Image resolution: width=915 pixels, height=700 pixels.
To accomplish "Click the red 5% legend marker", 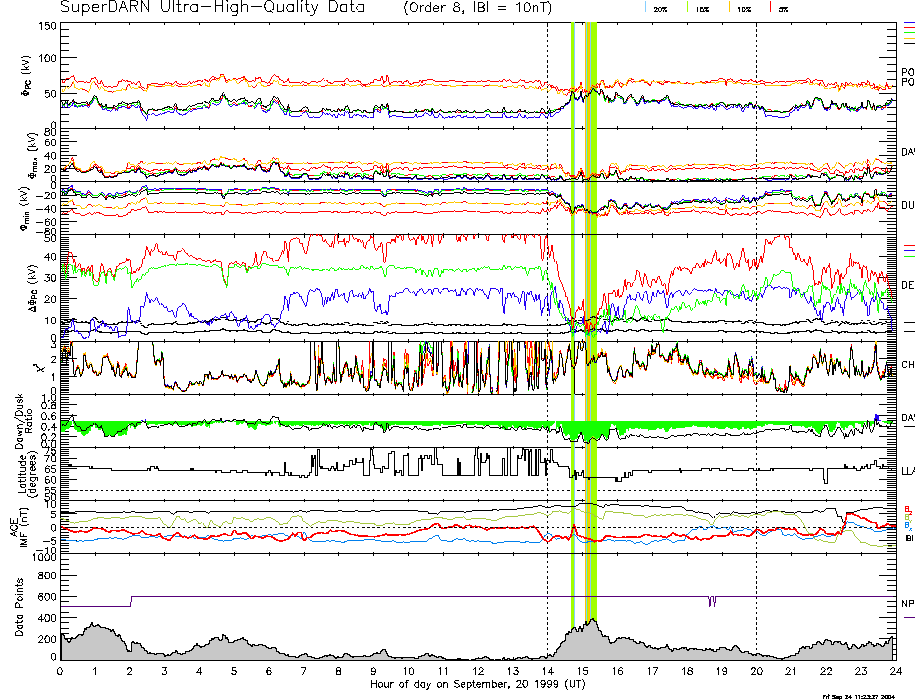I will (x=779, y=8).
